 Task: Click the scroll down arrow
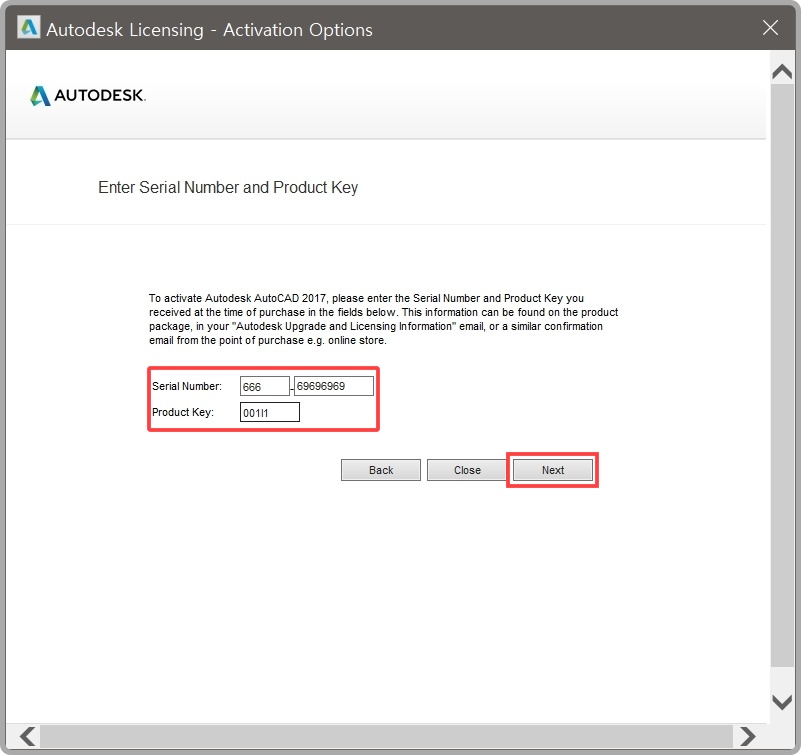782,702
